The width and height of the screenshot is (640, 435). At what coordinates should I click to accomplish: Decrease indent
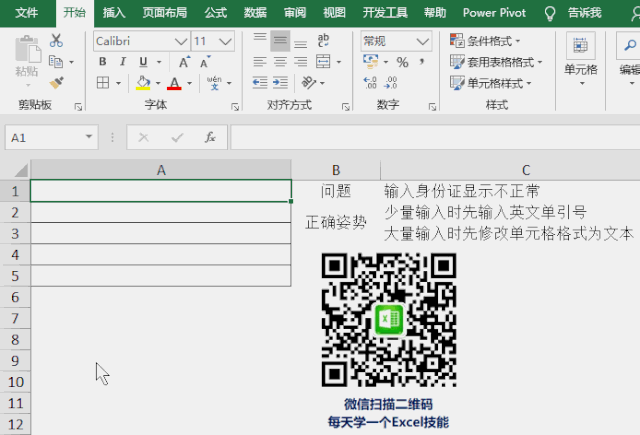(x=260, y=83)
